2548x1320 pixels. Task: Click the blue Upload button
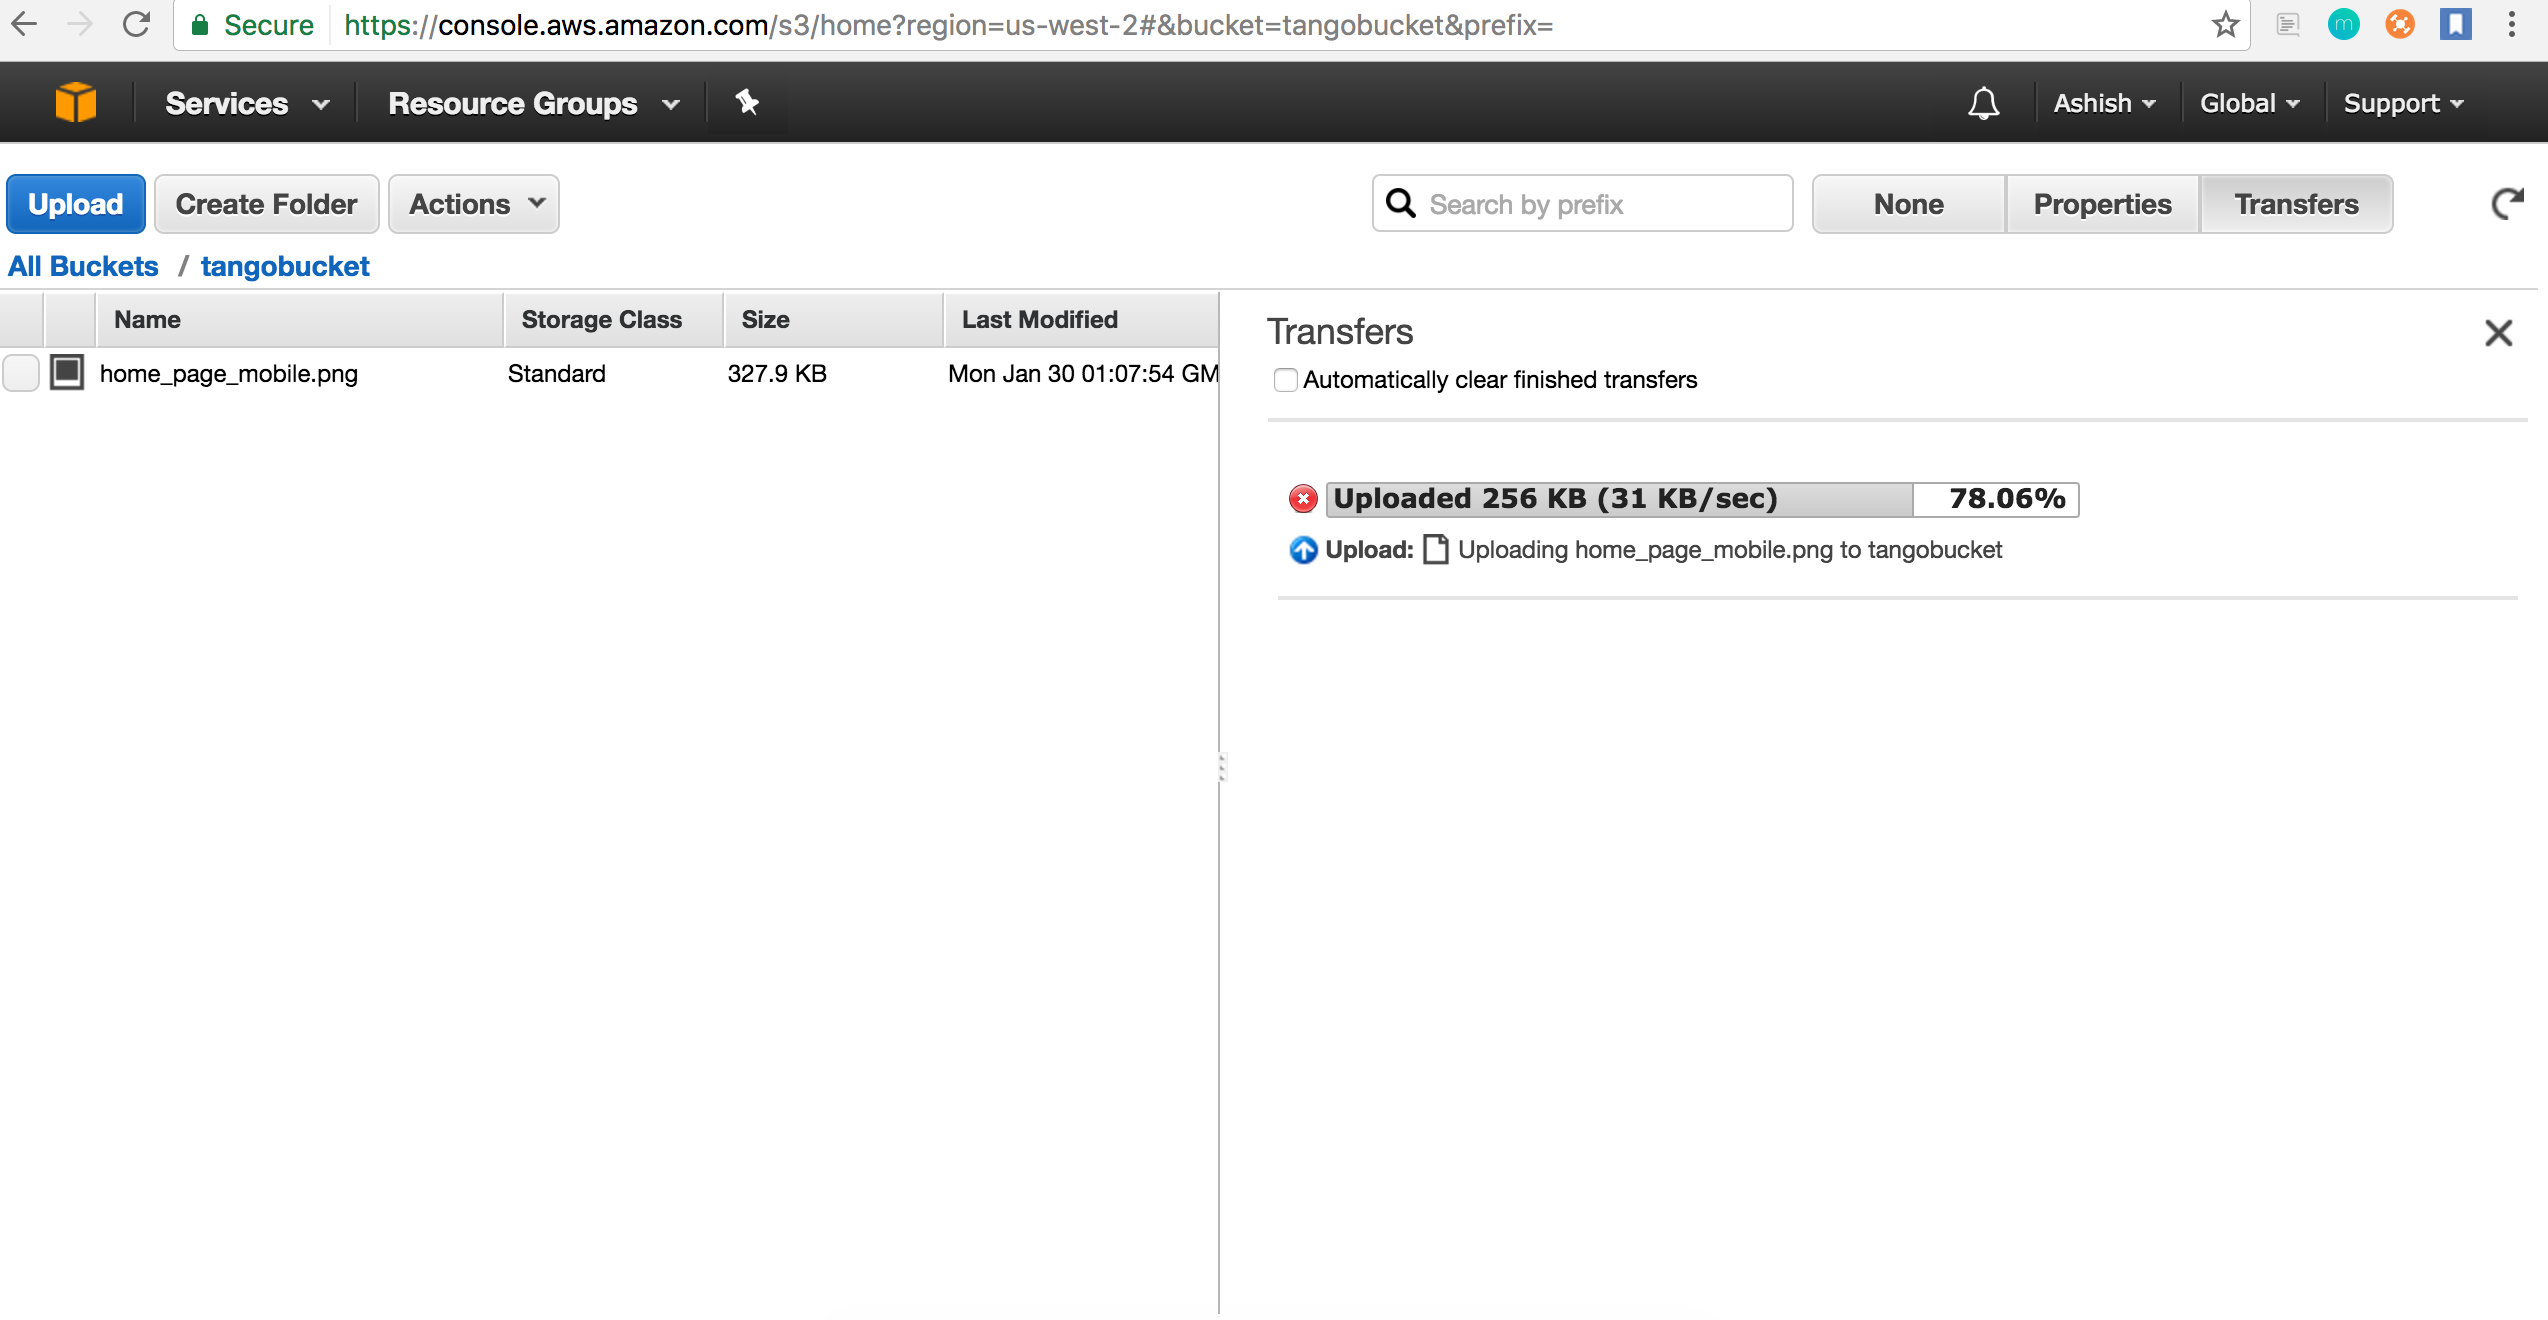point(76,204)
